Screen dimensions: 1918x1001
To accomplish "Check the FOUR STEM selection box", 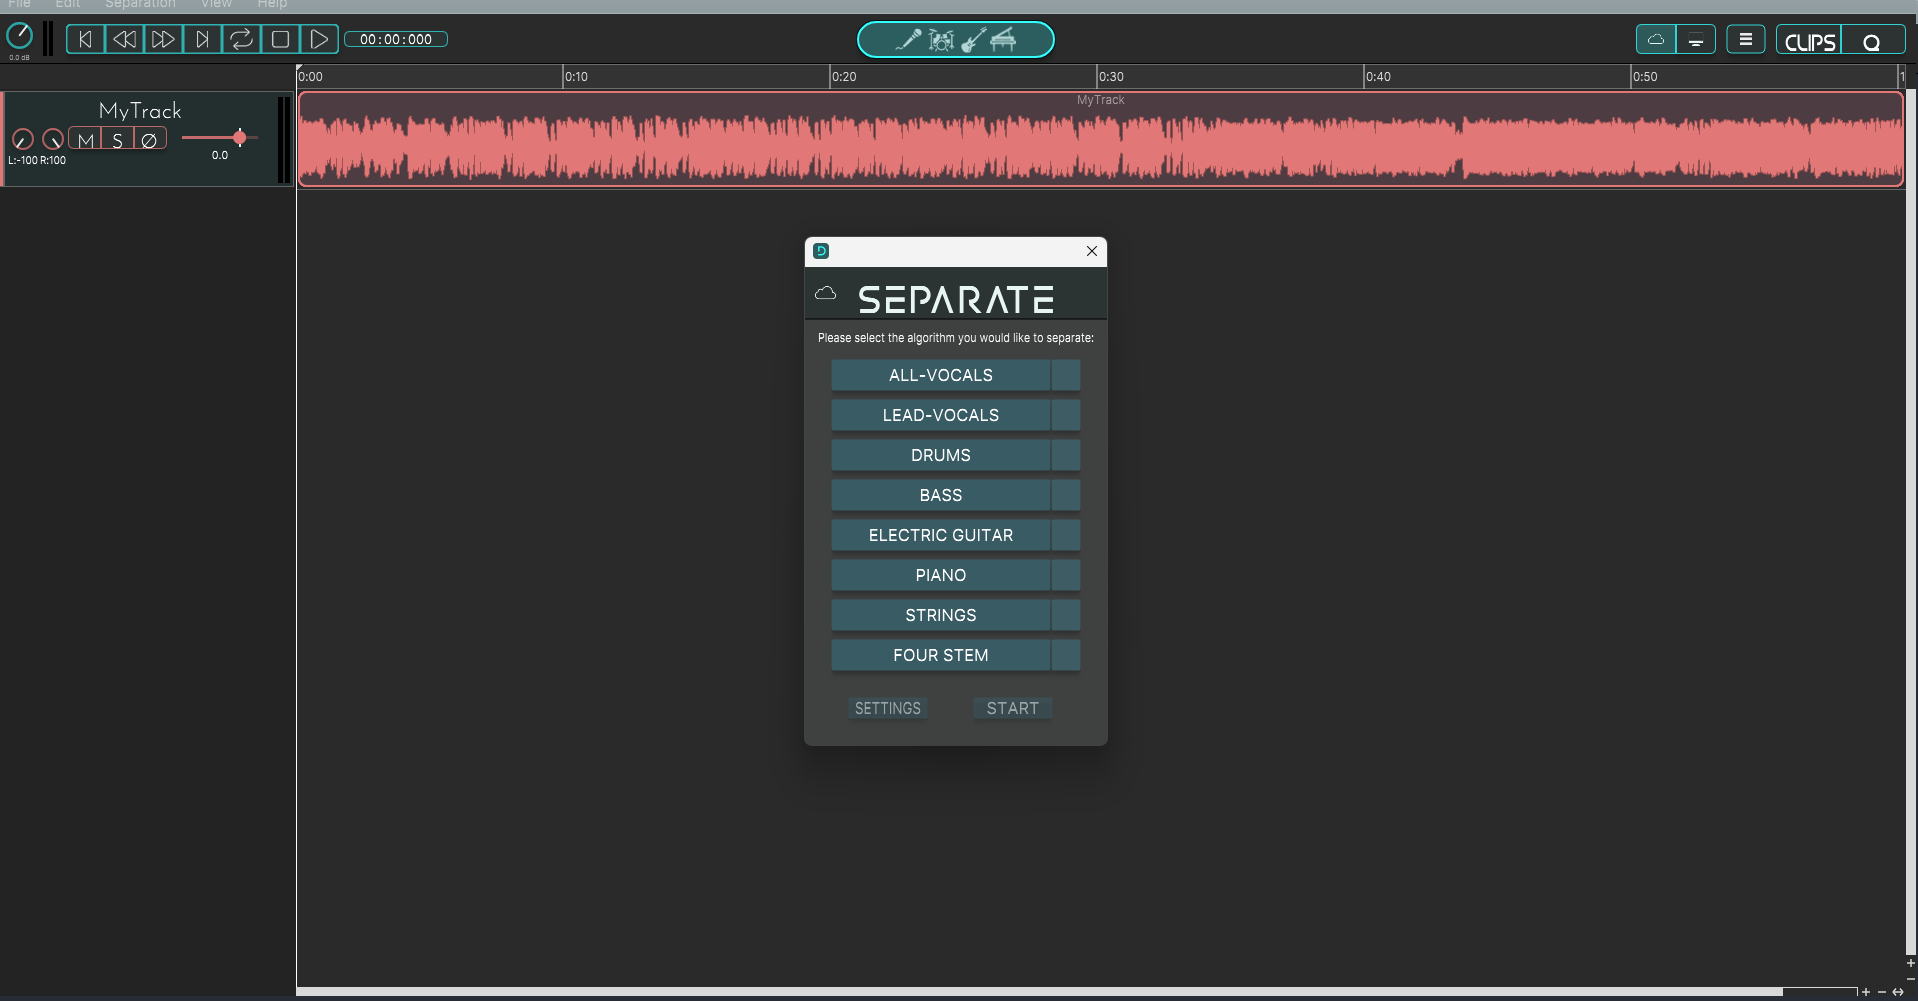I will (1065, 655).
